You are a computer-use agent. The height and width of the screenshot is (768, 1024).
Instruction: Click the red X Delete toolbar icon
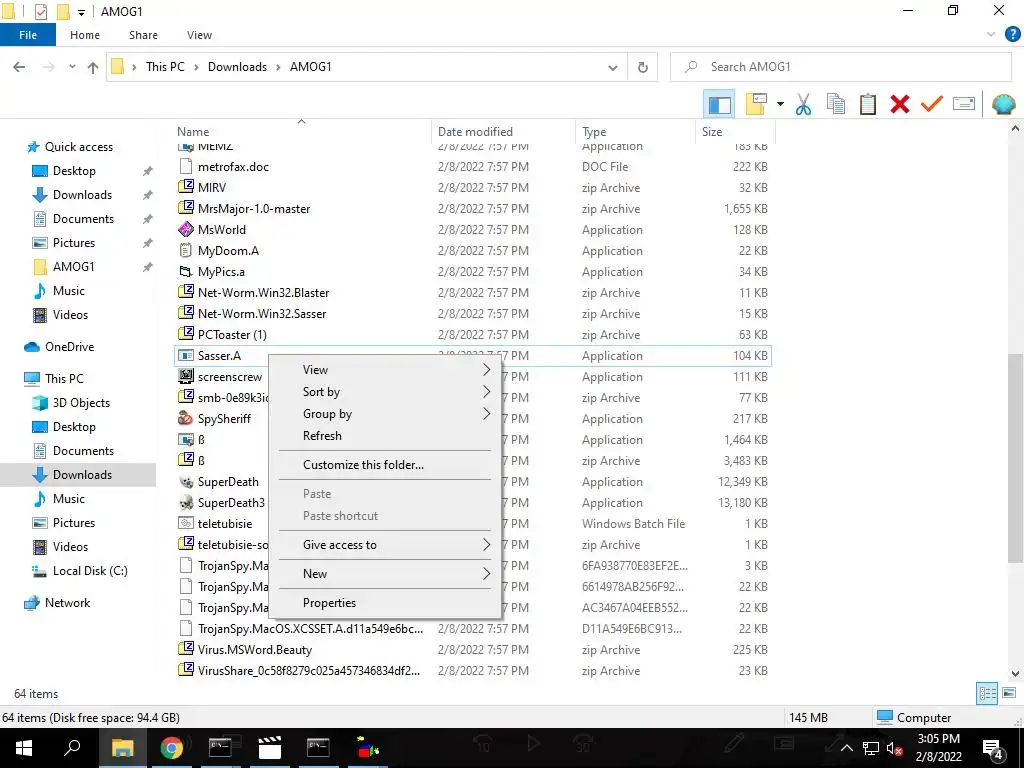tap(900, 104)
